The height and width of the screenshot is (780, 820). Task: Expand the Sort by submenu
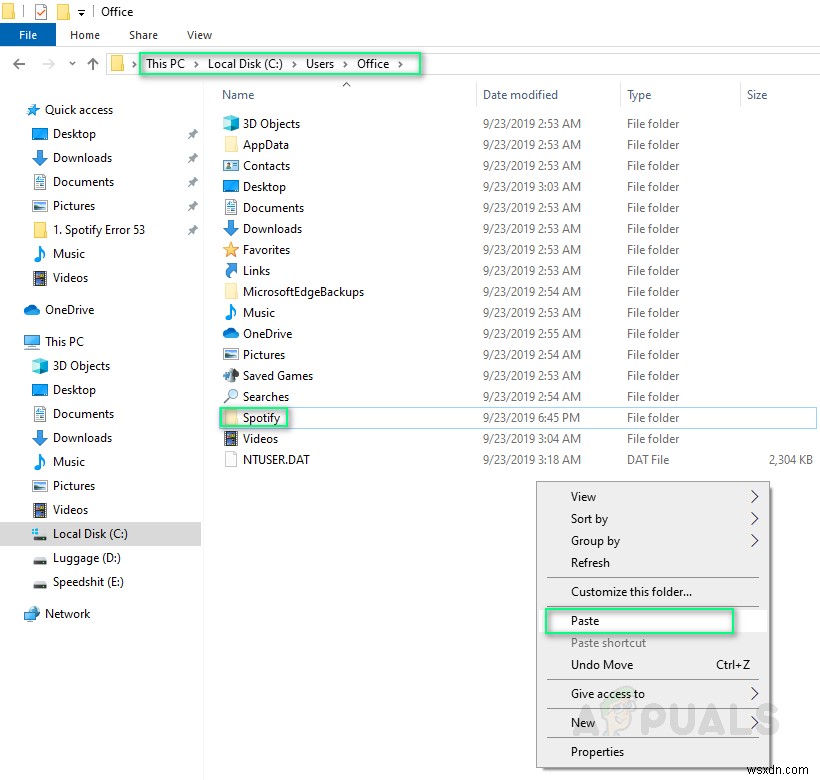pos(588,518)
